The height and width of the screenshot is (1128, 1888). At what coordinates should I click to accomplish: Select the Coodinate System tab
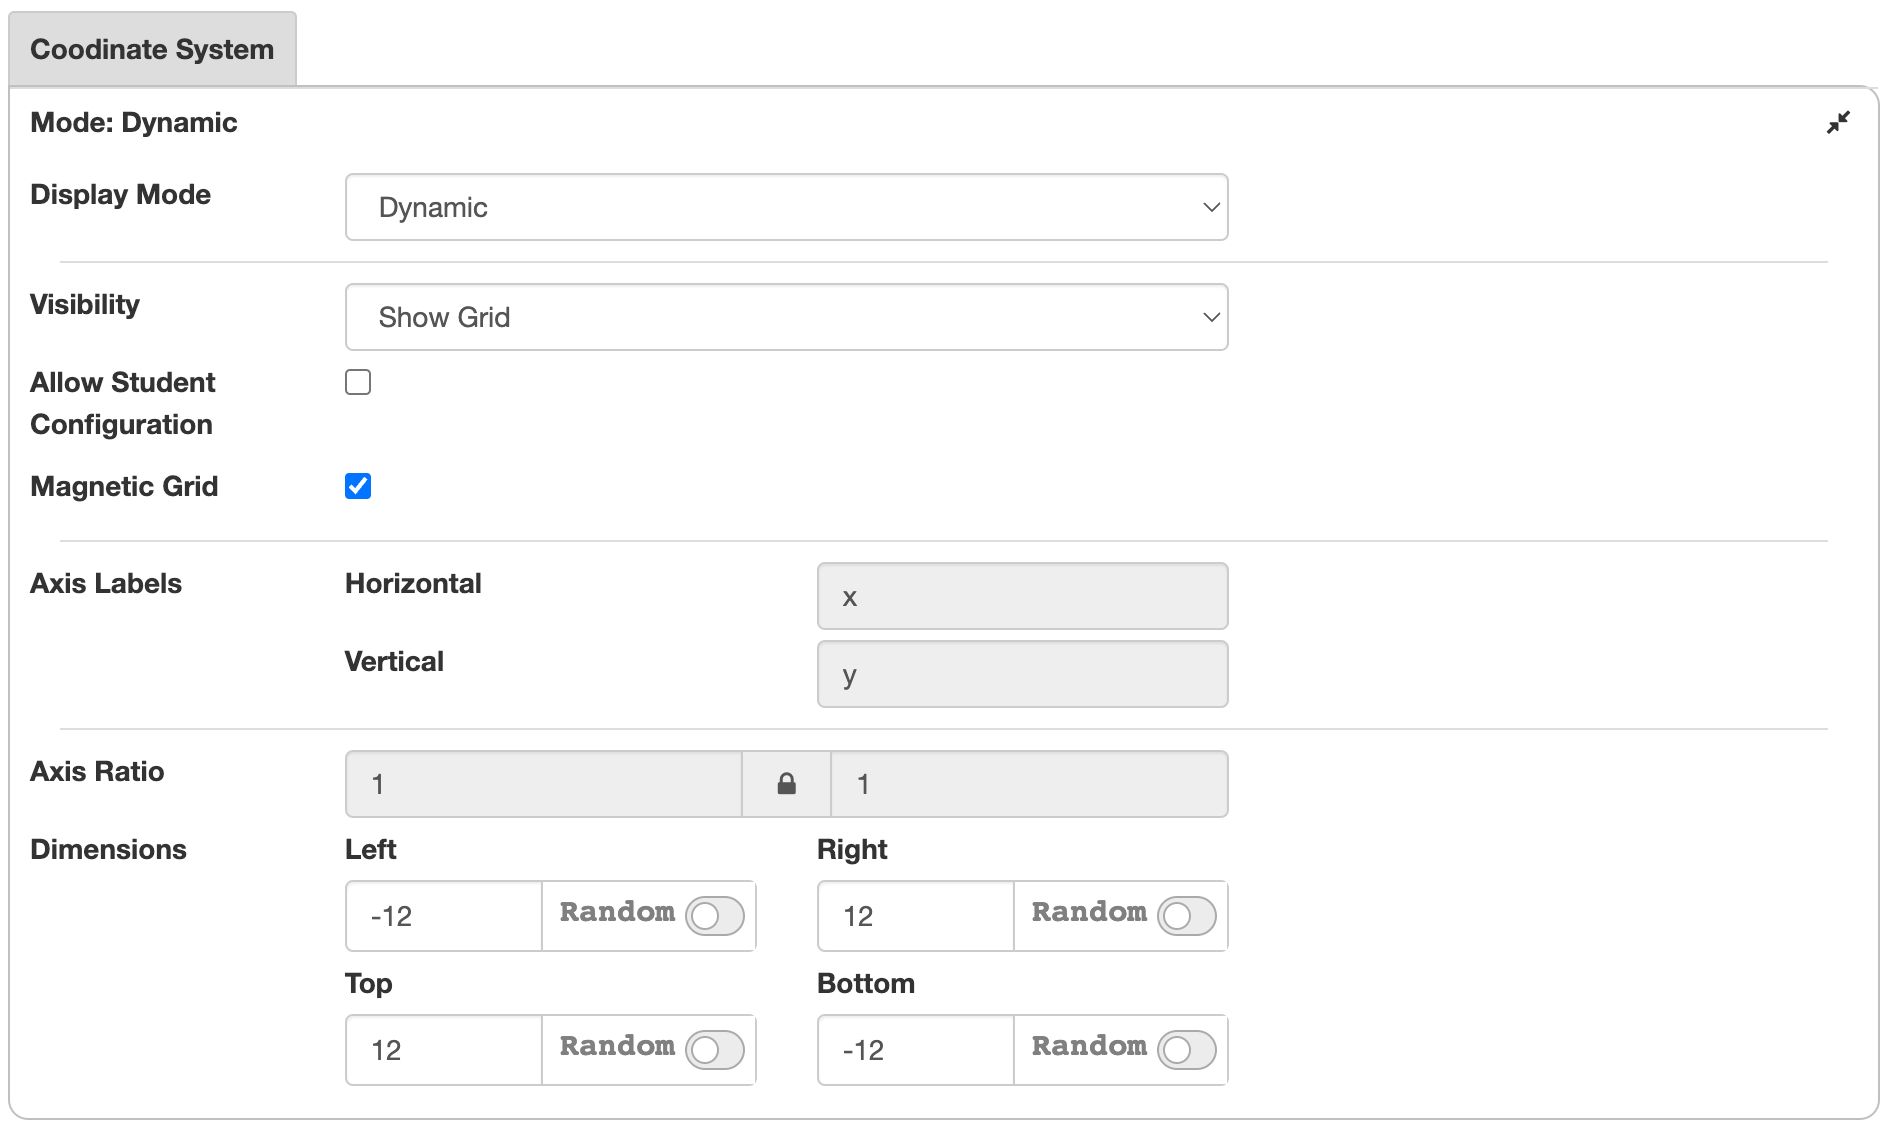click(x=152, y=47)
